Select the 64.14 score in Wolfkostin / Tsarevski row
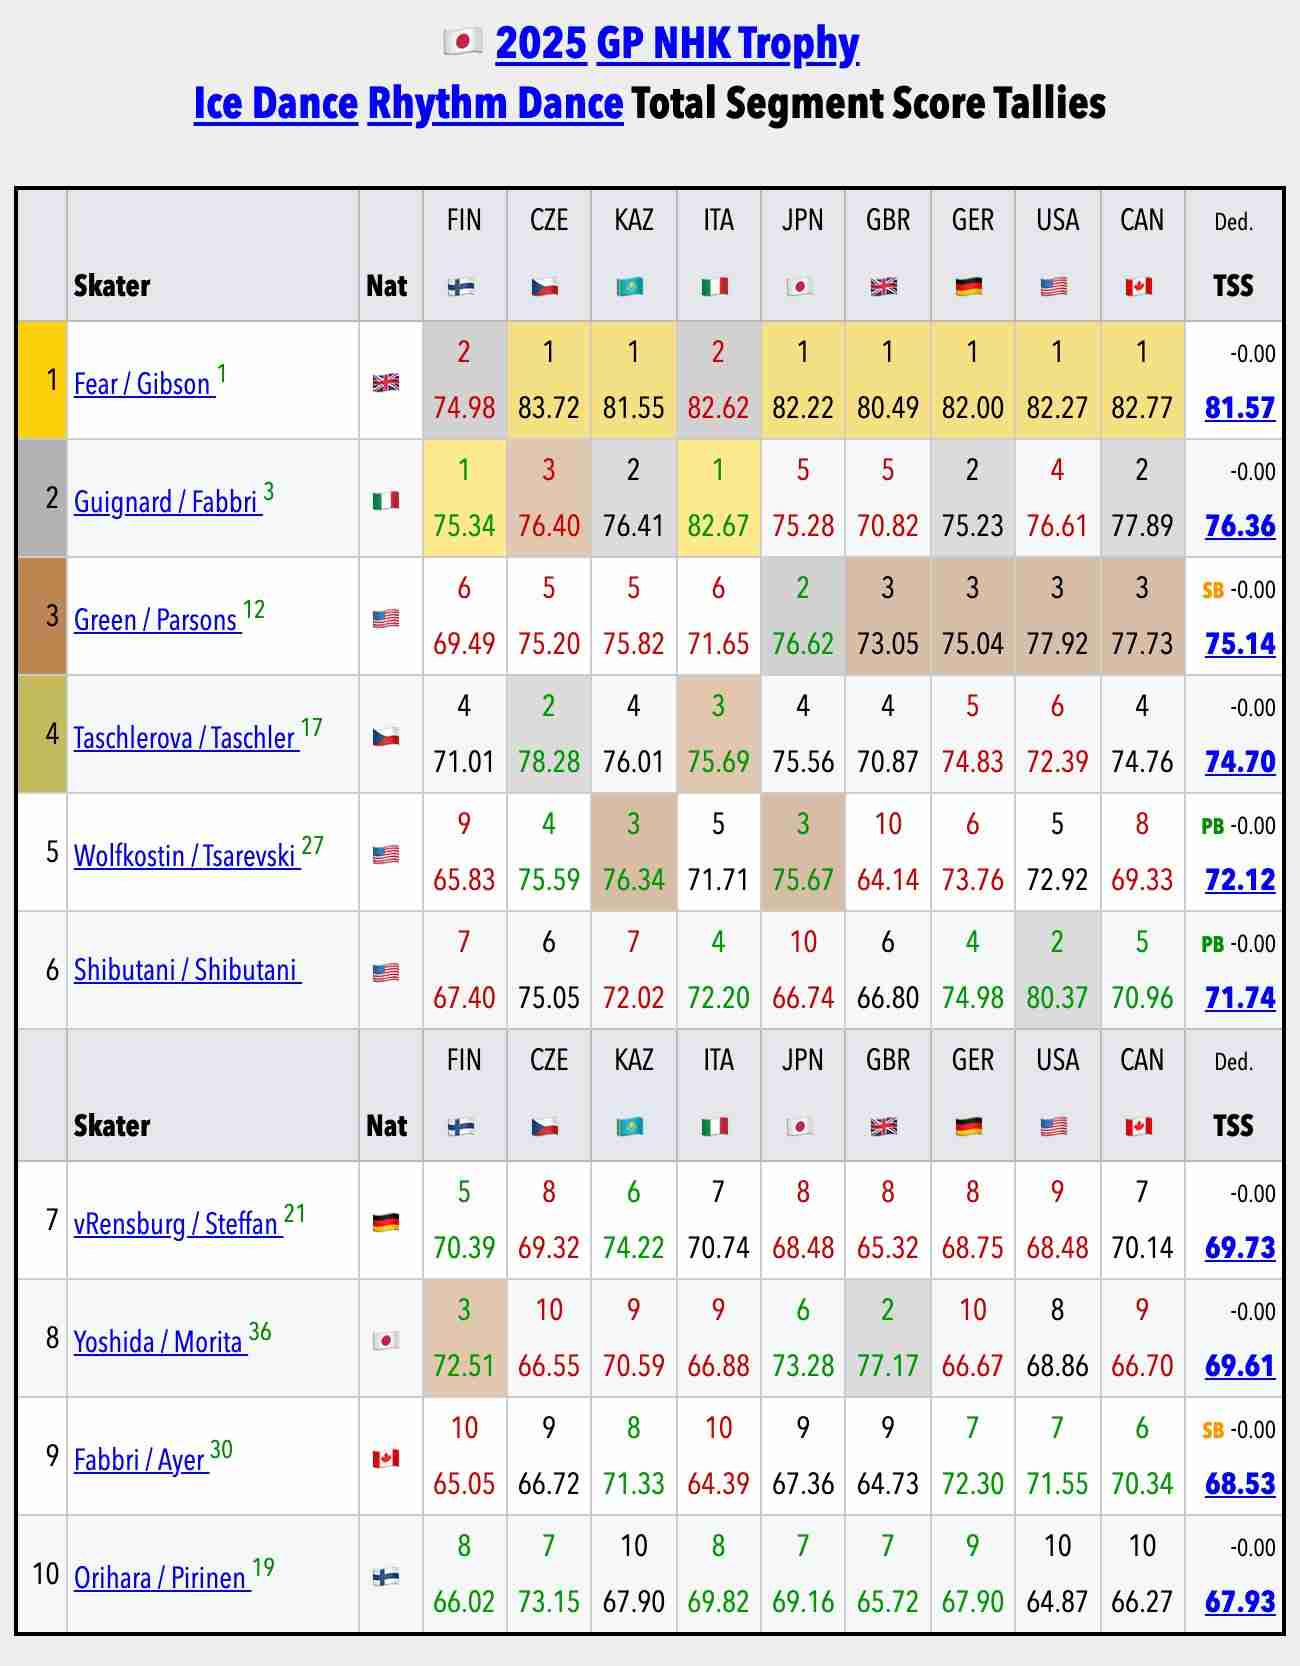The image size is (1300, 1666). click(888, 880)
